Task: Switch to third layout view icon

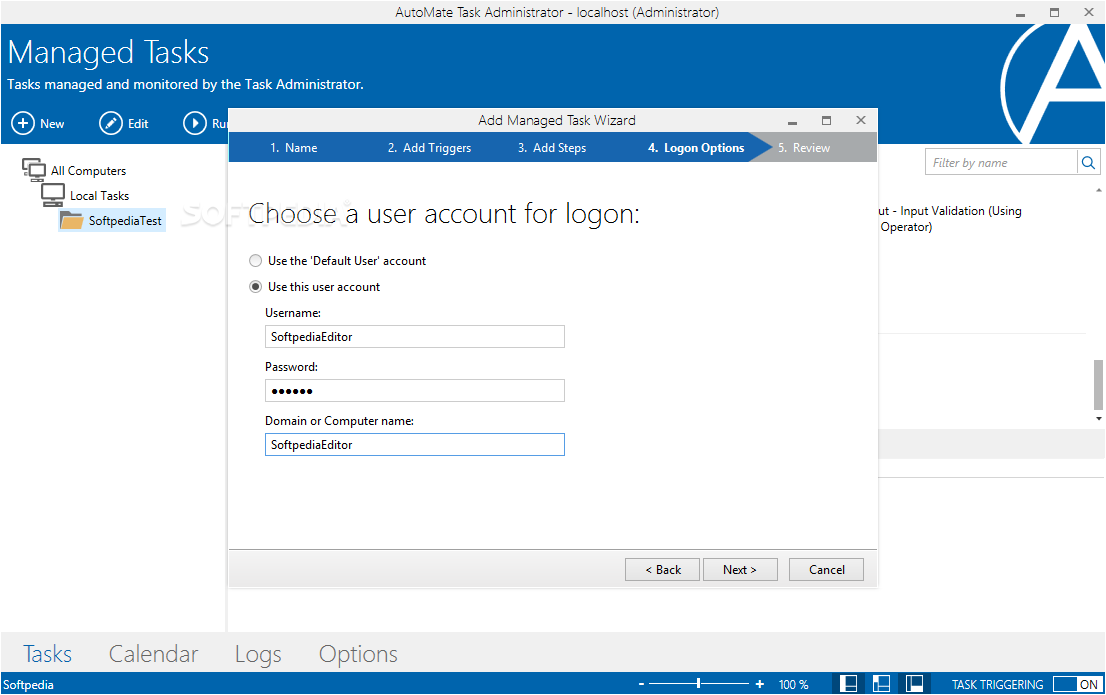Action: click(914, 684)
